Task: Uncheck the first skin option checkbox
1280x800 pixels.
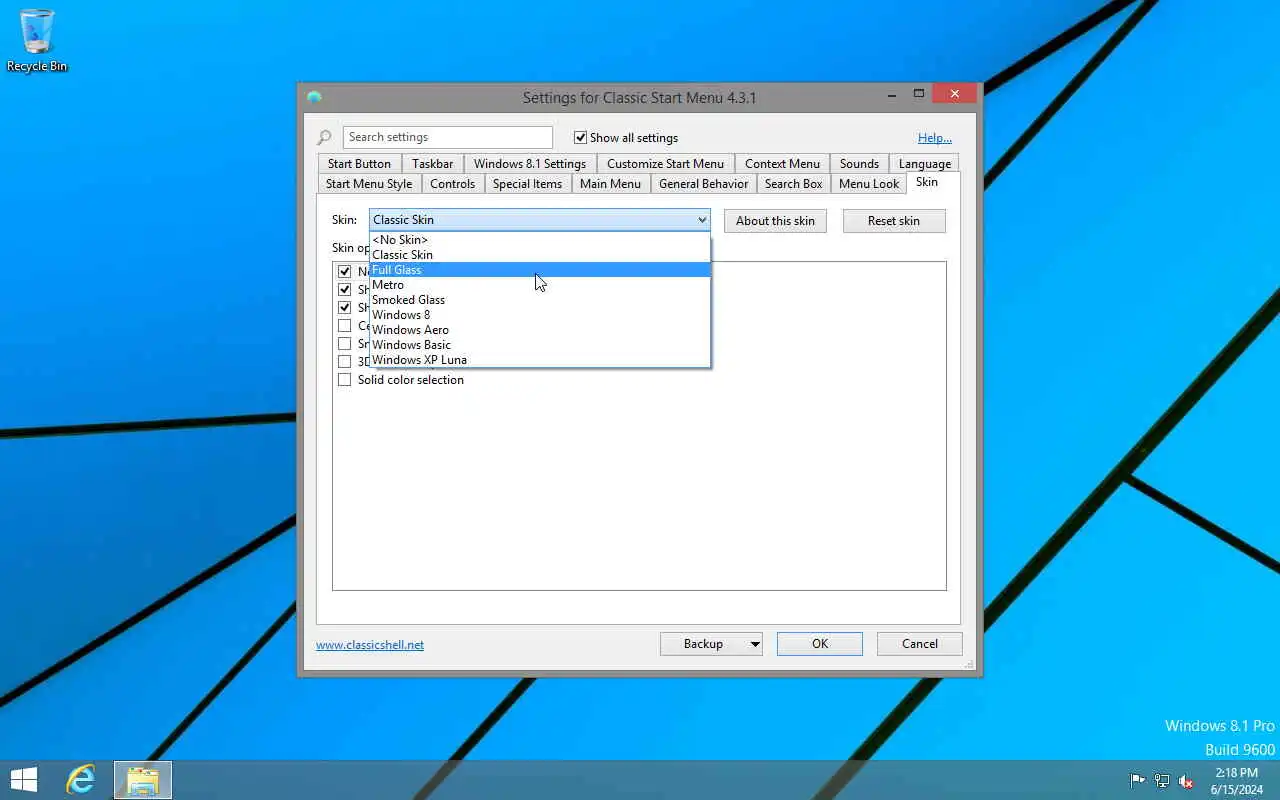Action: 344,272
